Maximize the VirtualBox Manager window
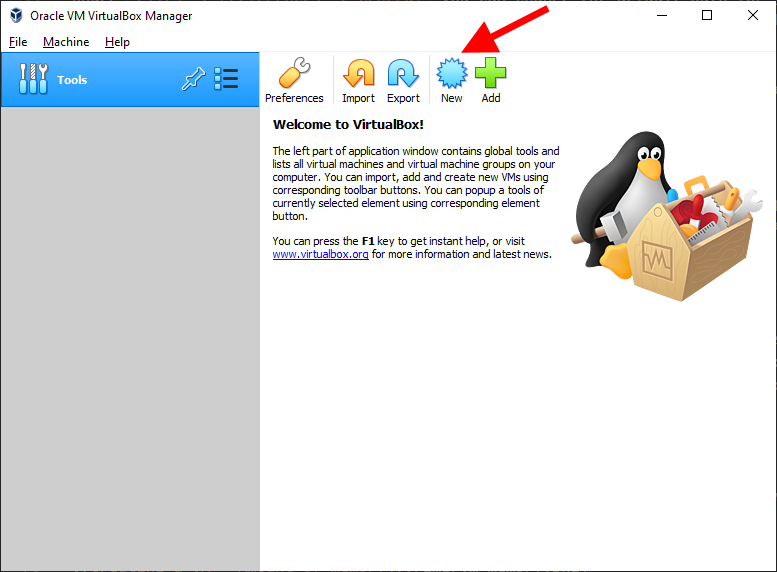 [707, 15]
